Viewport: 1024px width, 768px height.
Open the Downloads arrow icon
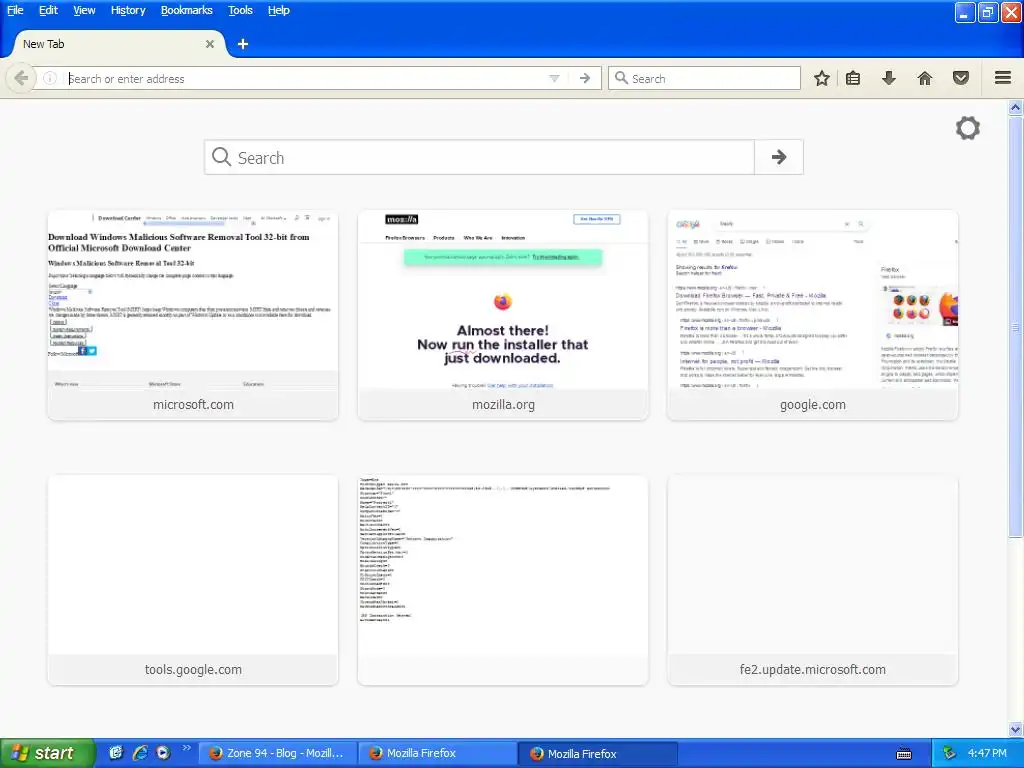889,78
